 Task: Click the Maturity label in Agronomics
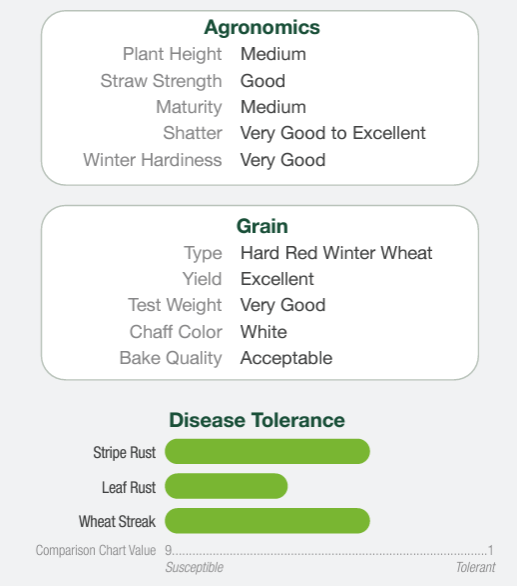pyautogui.click(x=189, y=107)
